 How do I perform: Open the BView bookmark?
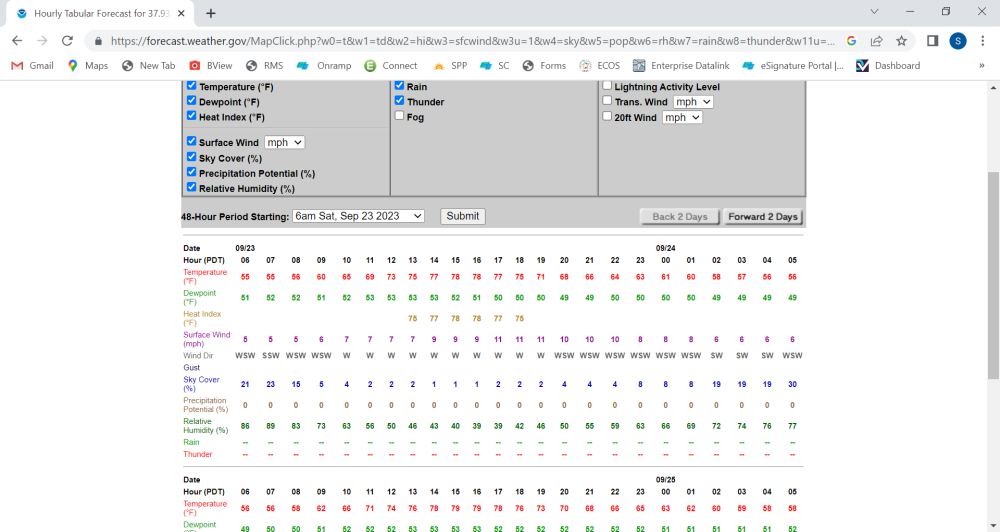211,66
